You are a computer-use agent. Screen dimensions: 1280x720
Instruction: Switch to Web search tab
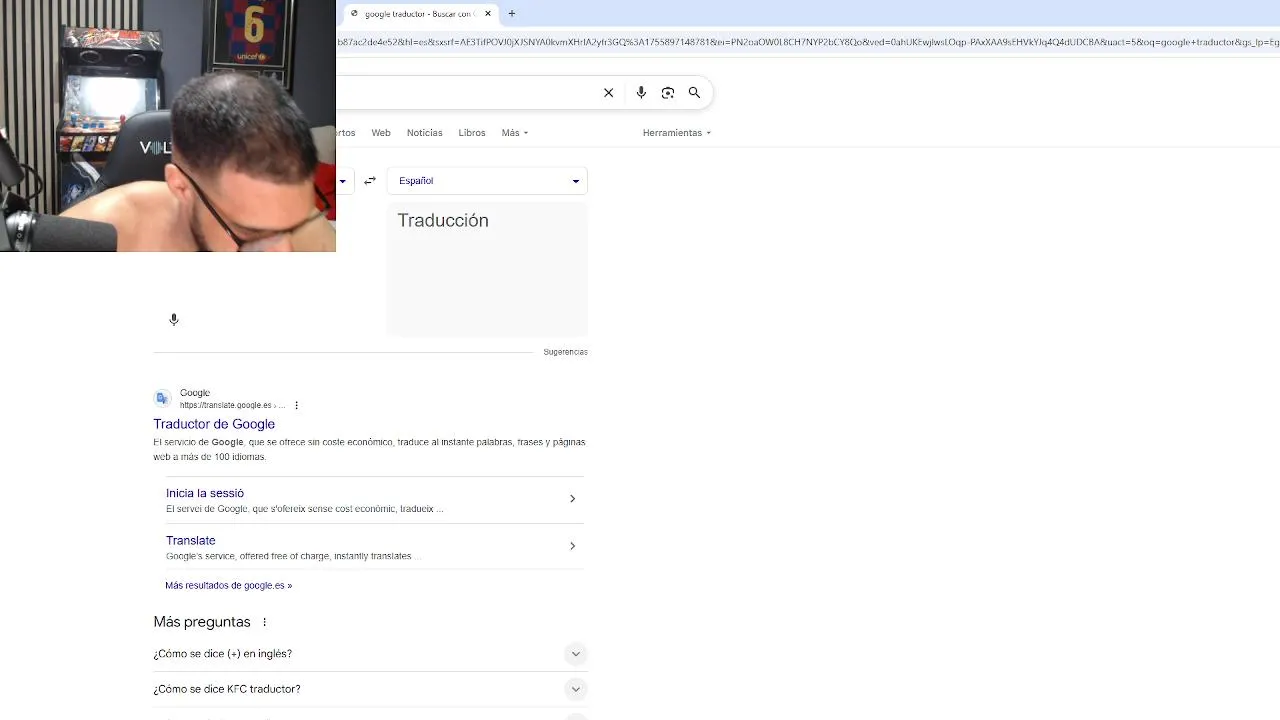click(381, 133)
